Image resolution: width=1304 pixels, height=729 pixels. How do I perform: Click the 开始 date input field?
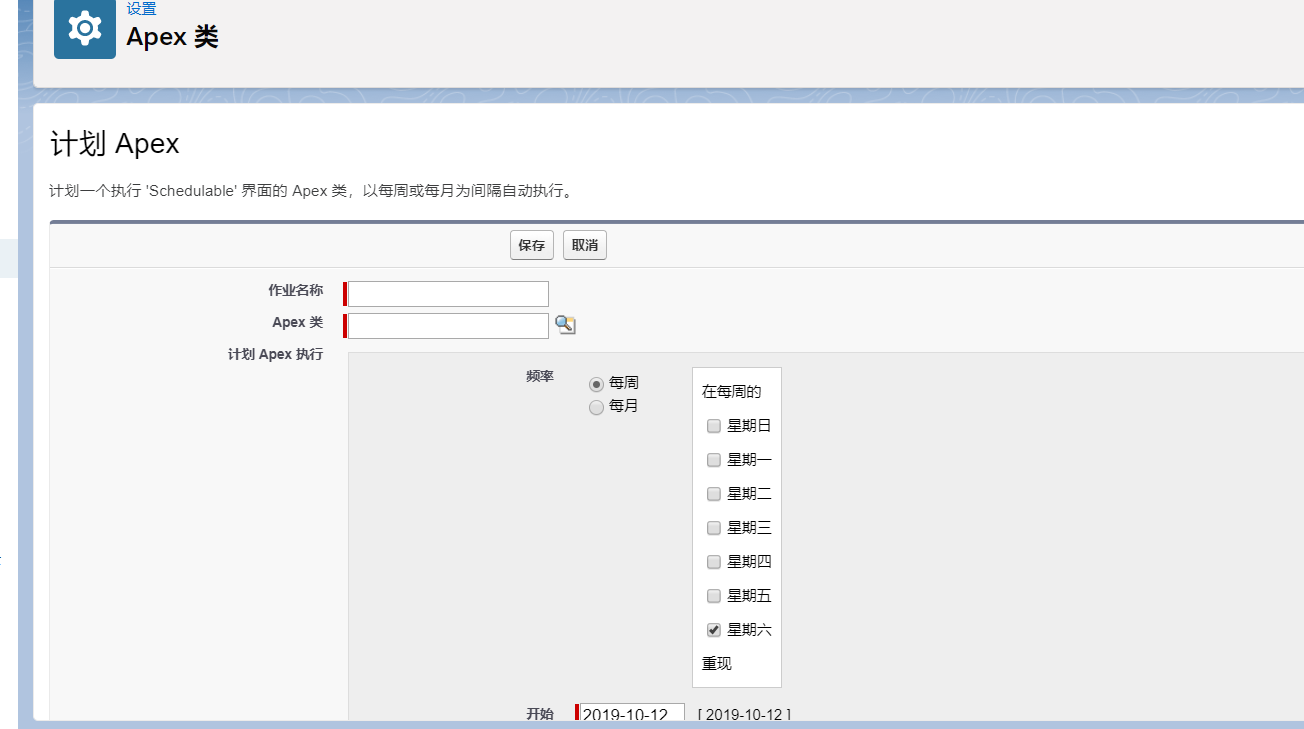(632, 714)
